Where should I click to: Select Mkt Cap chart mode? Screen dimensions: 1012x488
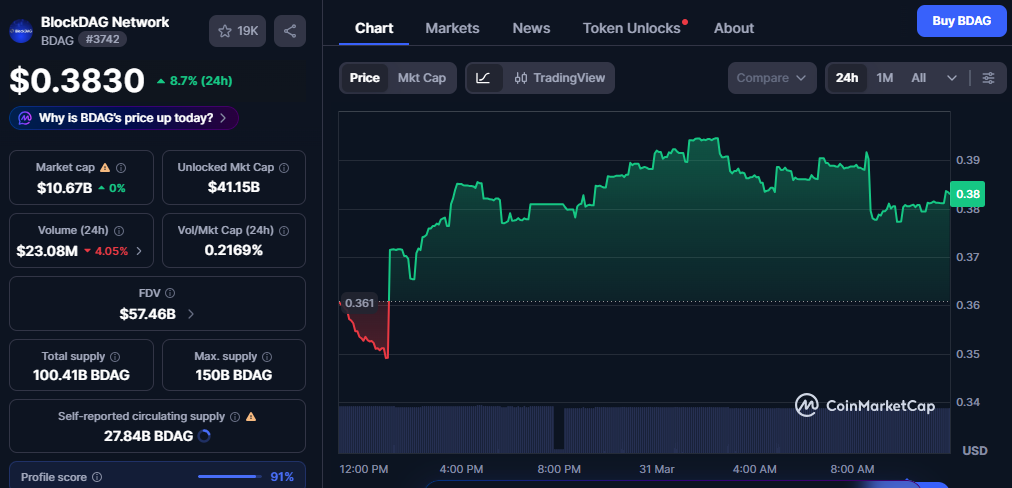pyautogui.click(x=421, y=78)
